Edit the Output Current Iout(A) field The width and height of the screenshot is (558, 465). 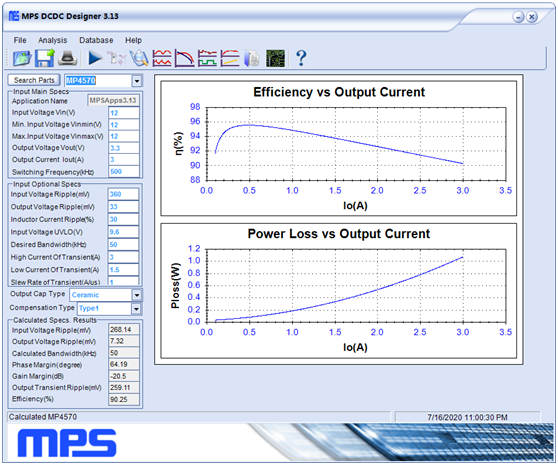click(123, 159)
